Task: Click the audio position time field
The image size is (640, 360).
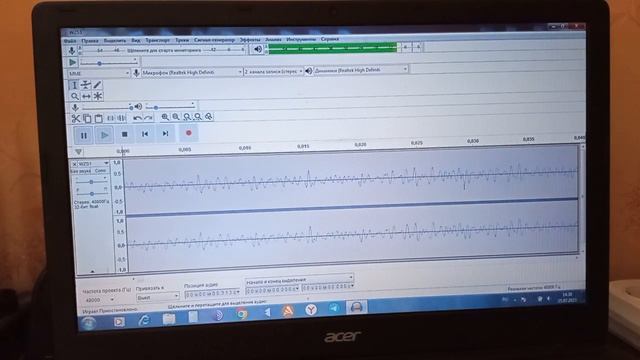Action: click(212, 293)
